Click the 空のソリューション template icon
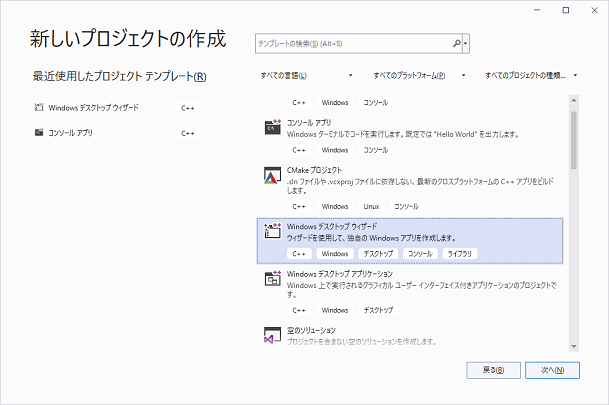 273,335
